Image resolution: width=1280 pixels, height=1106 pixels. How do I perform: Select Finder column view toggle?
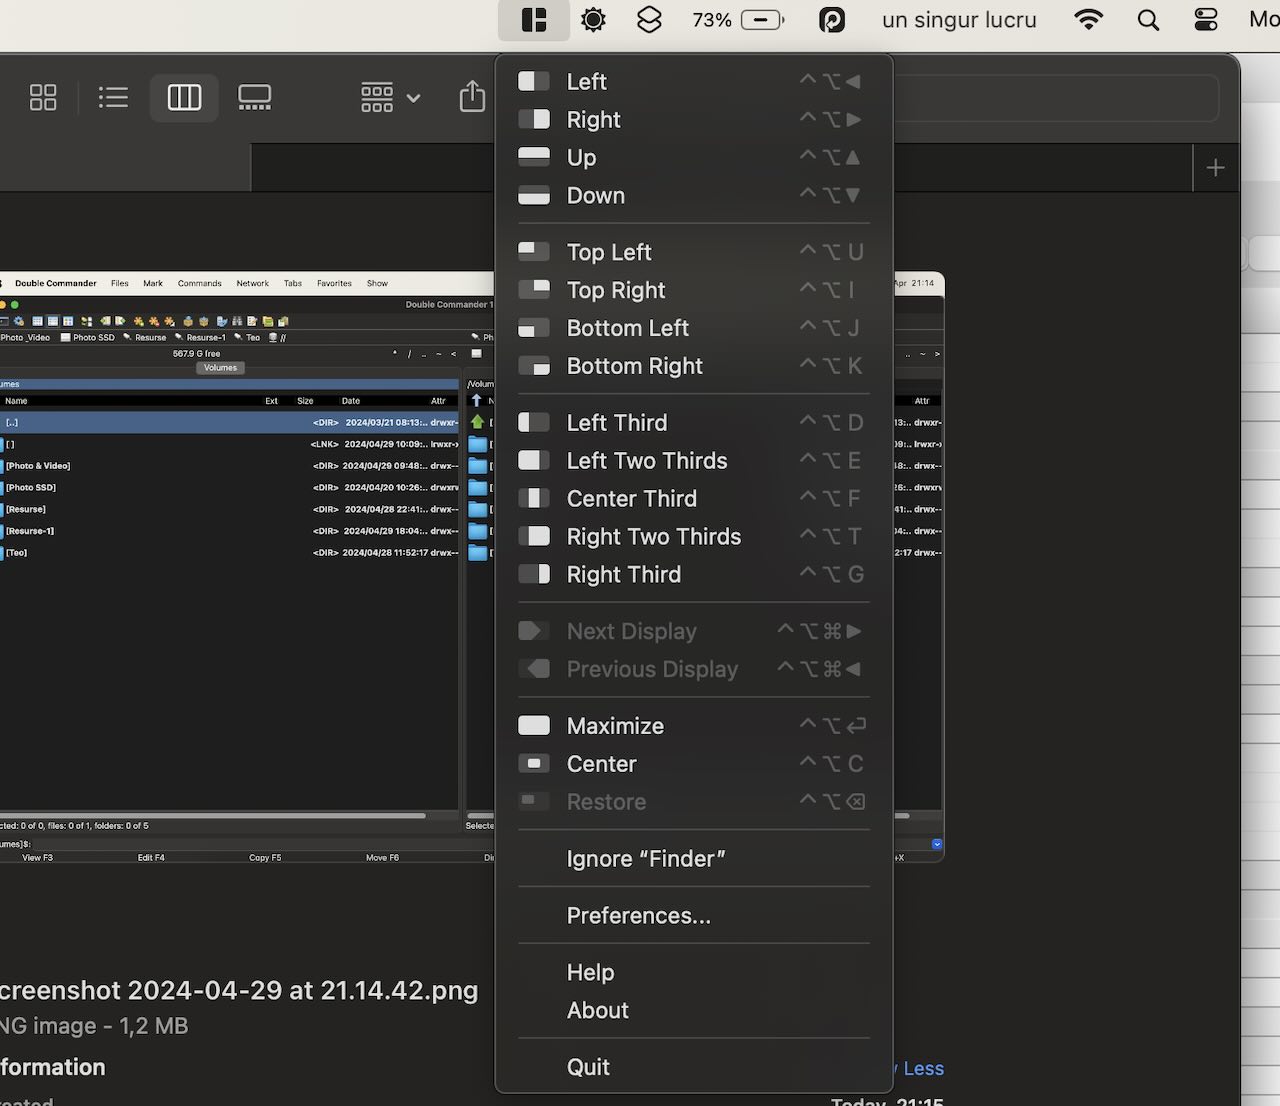[x=184, y=97]
